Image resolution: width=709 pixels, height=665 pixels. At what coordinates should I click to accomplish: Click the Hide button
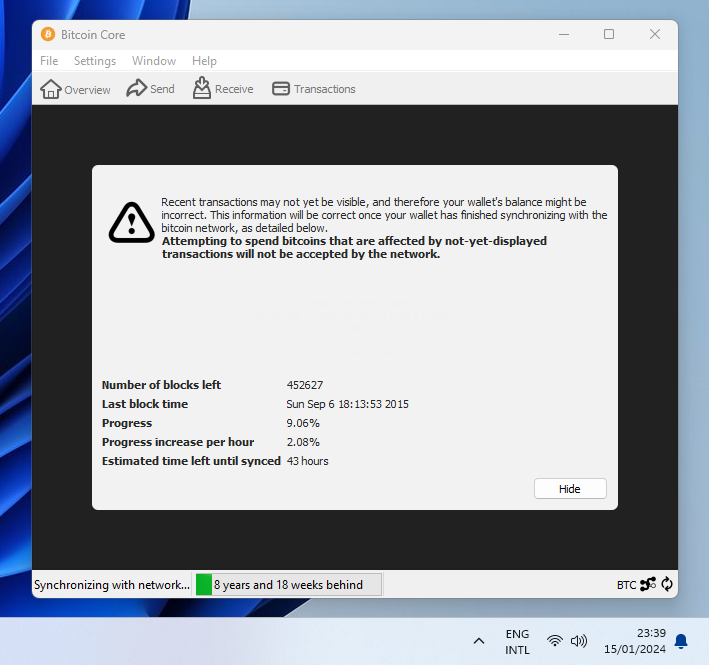coord(570,489)
